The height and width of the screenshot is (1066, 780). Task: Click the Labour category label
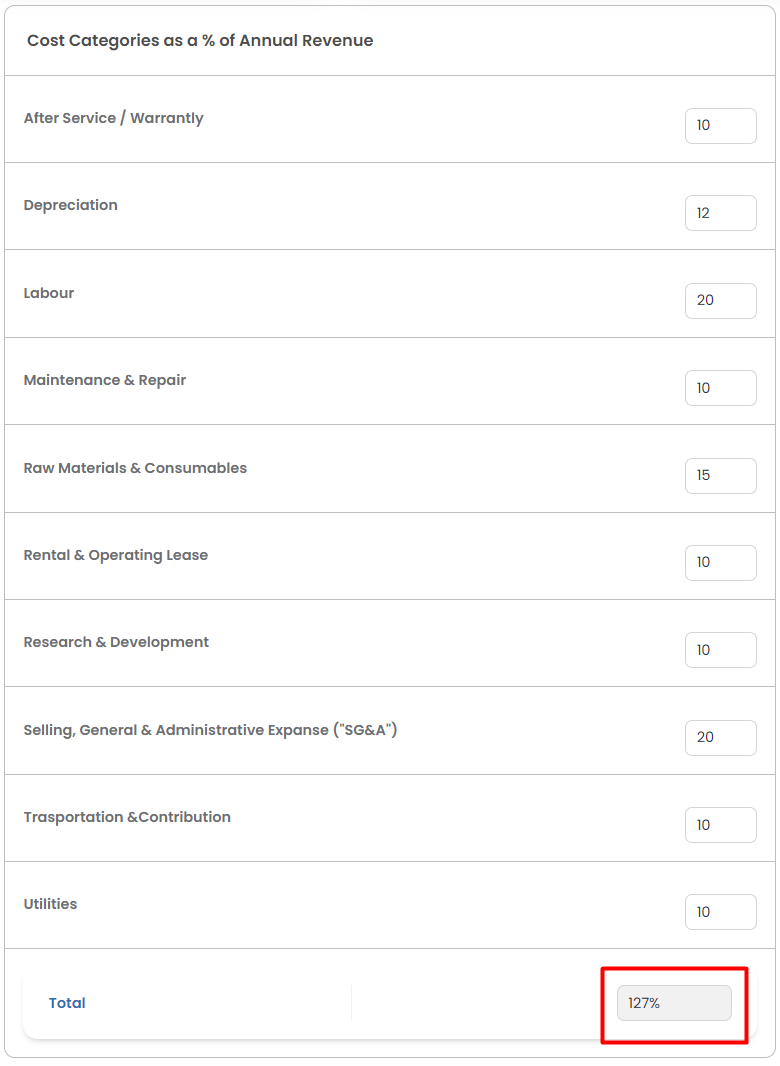click(x=49, y=293)
